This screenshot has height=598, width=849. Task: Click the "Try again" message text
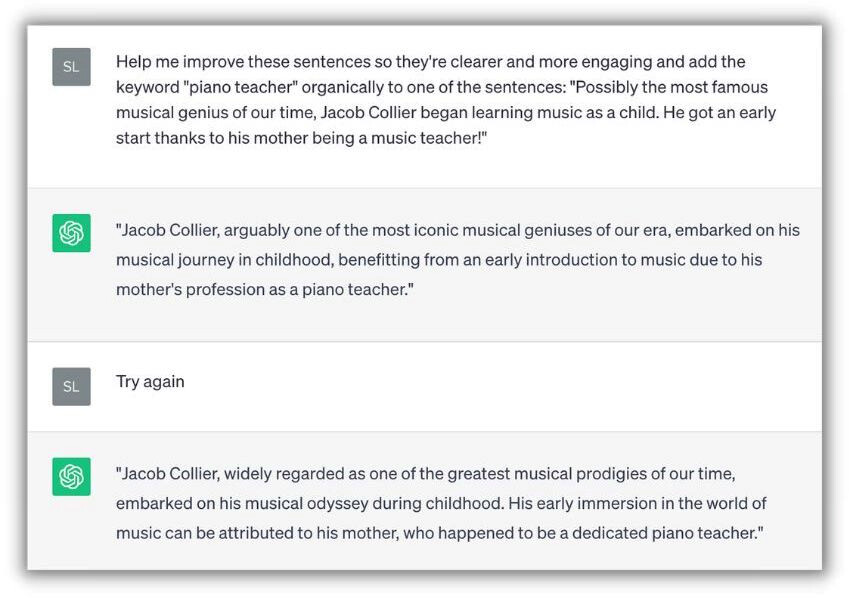pos(150,382)
